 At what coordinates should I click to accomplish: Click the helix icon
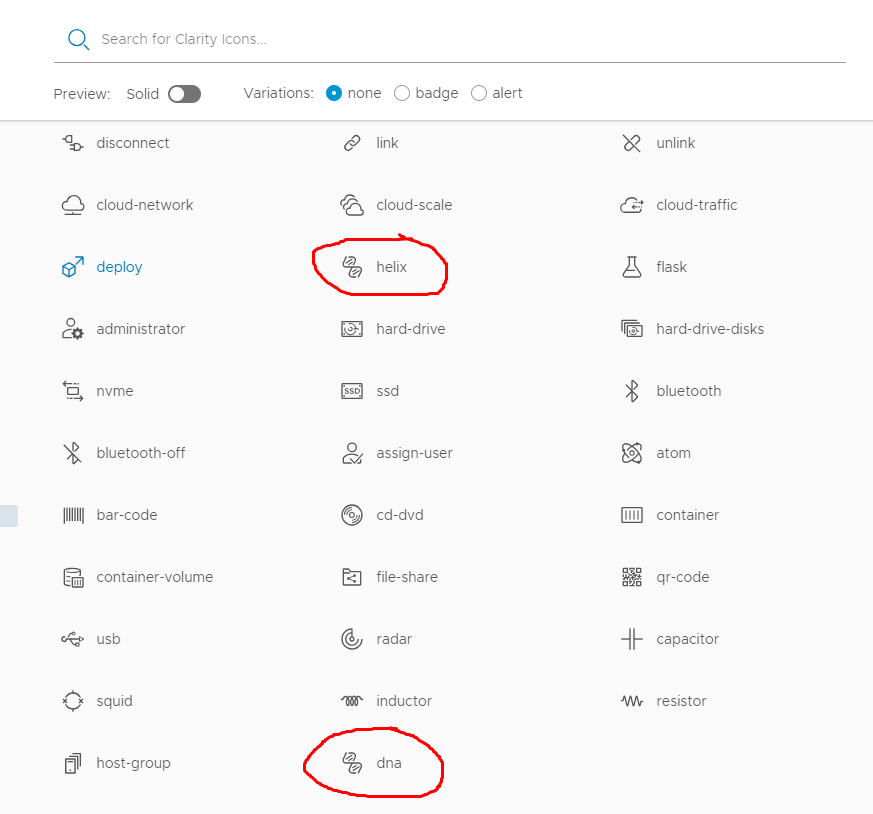pos(351,267)
